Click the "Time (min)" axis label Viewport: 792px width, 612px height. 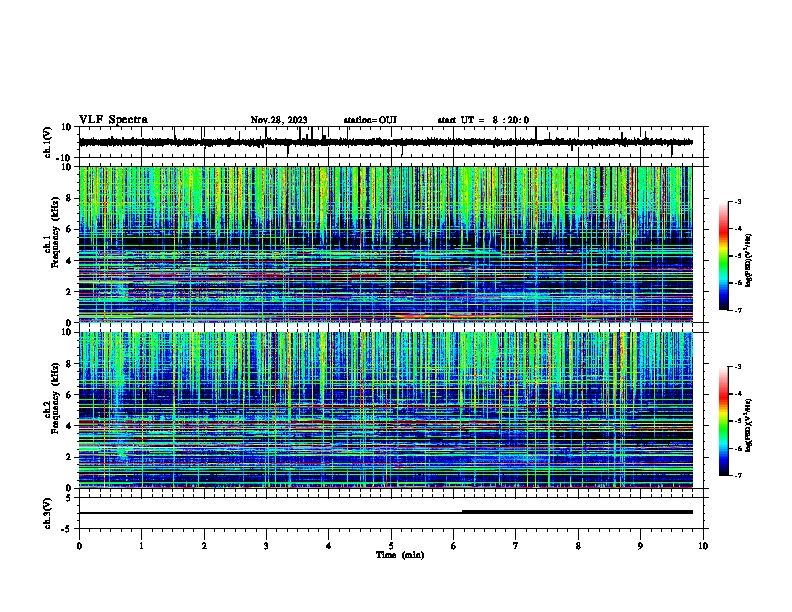(400, 555)
